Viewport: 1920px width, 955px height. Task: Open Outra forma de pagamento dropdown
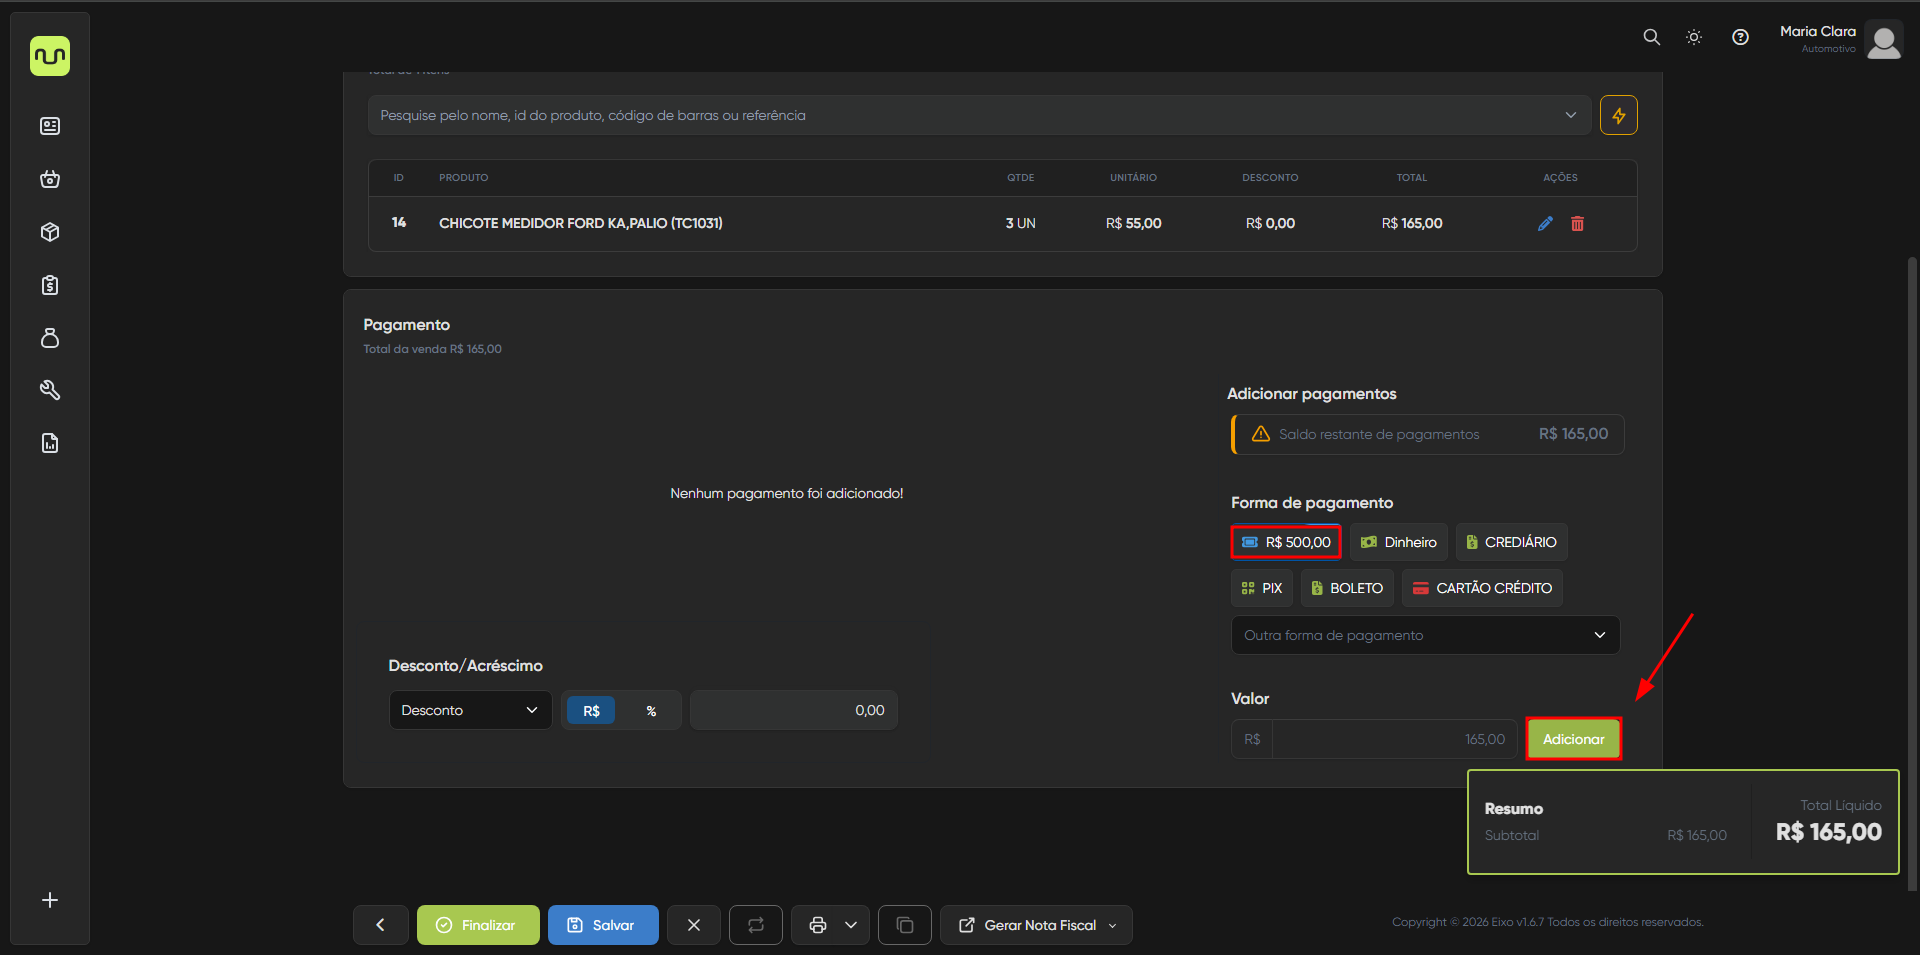coord(1425,635)
